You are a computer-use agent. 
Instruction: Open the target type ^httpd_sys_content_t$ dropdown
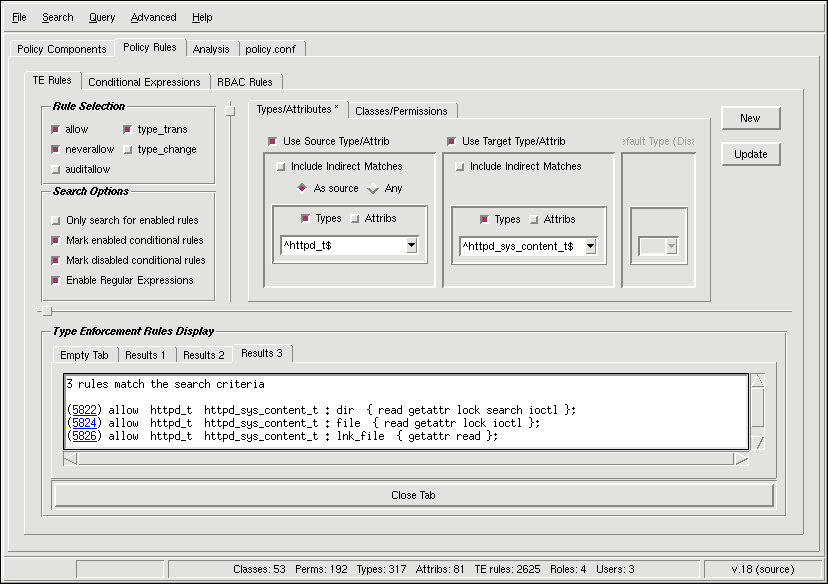tap(590, 246)
